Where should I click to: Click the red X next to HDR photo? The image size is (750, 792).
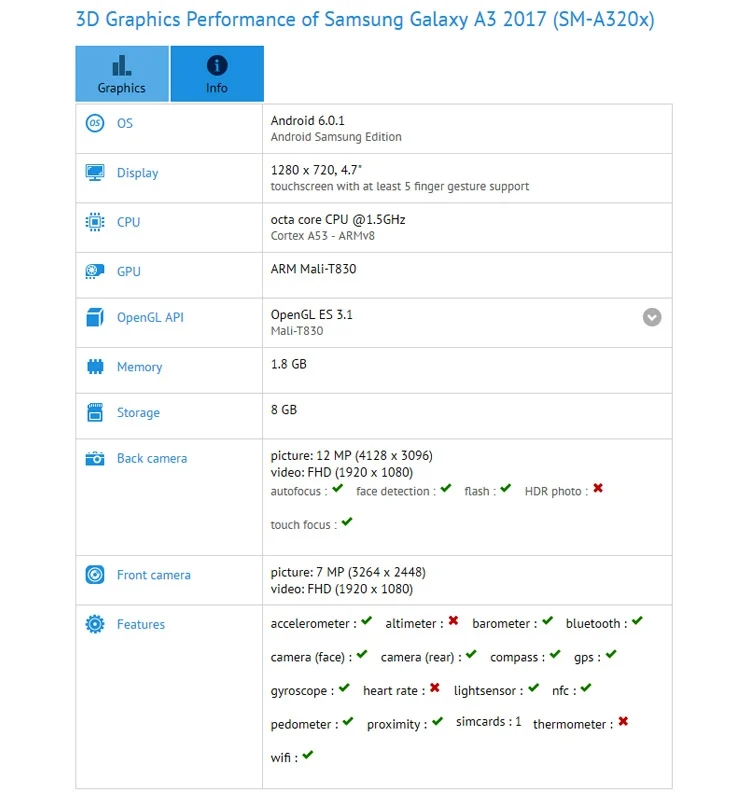[598, 488]
